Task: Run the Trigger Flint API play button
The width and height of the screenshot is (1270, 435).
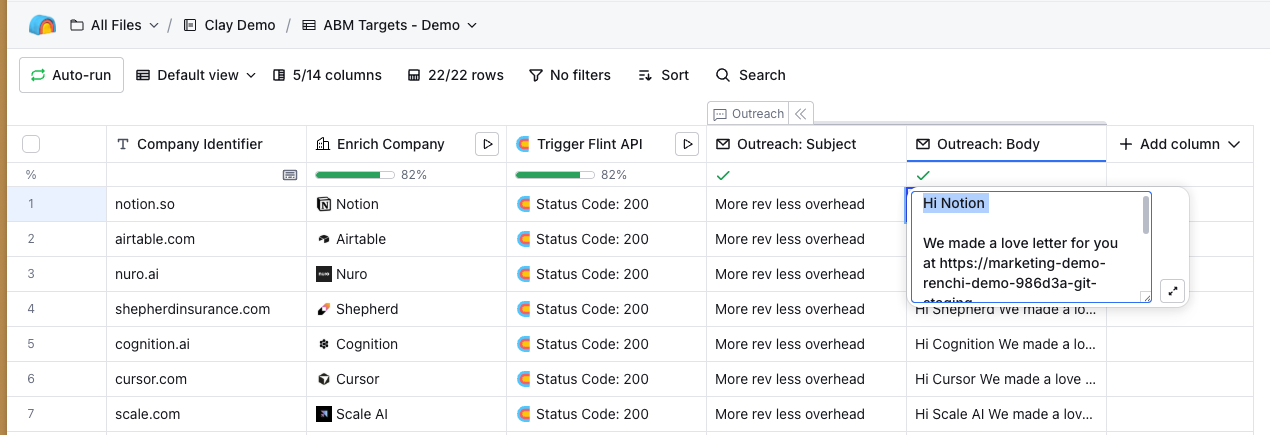Action: point(687,144)
